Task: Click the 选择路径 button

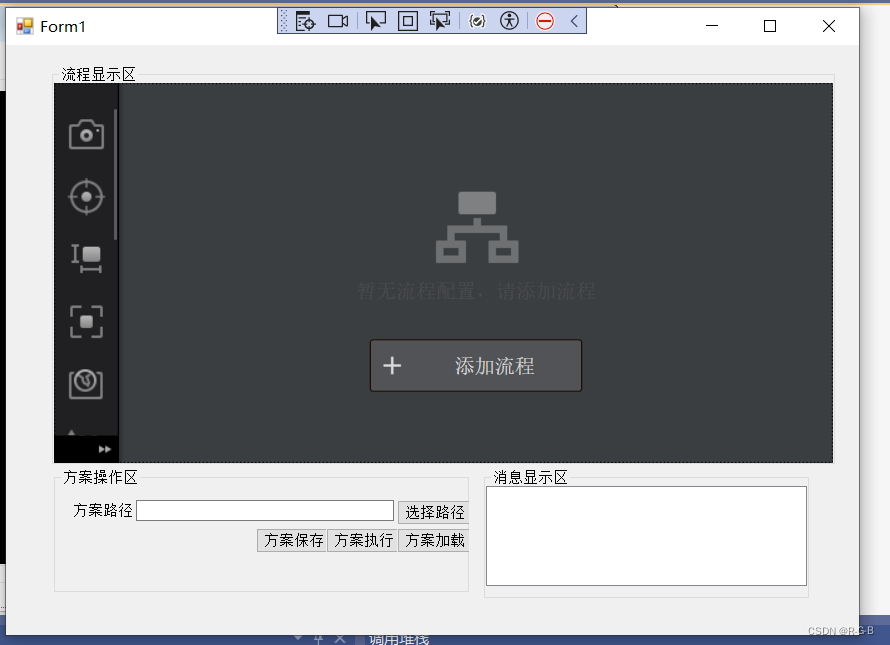Action: [434, 512]
